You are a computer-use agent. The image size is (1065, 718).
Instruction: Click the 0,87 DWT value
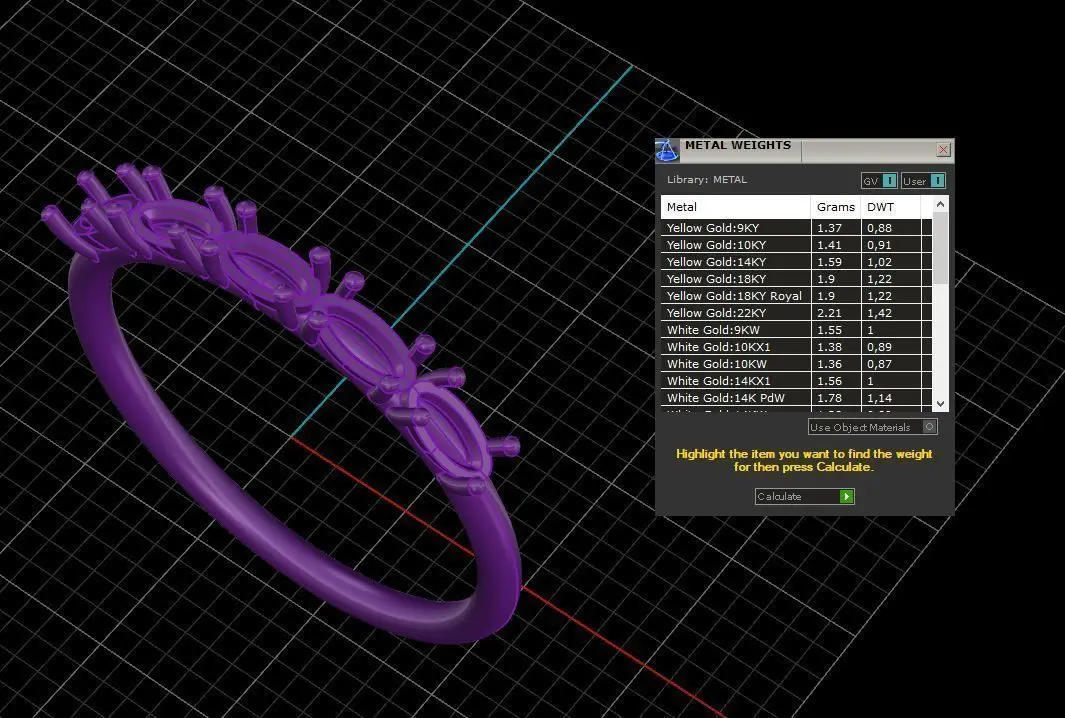[880, 363]
